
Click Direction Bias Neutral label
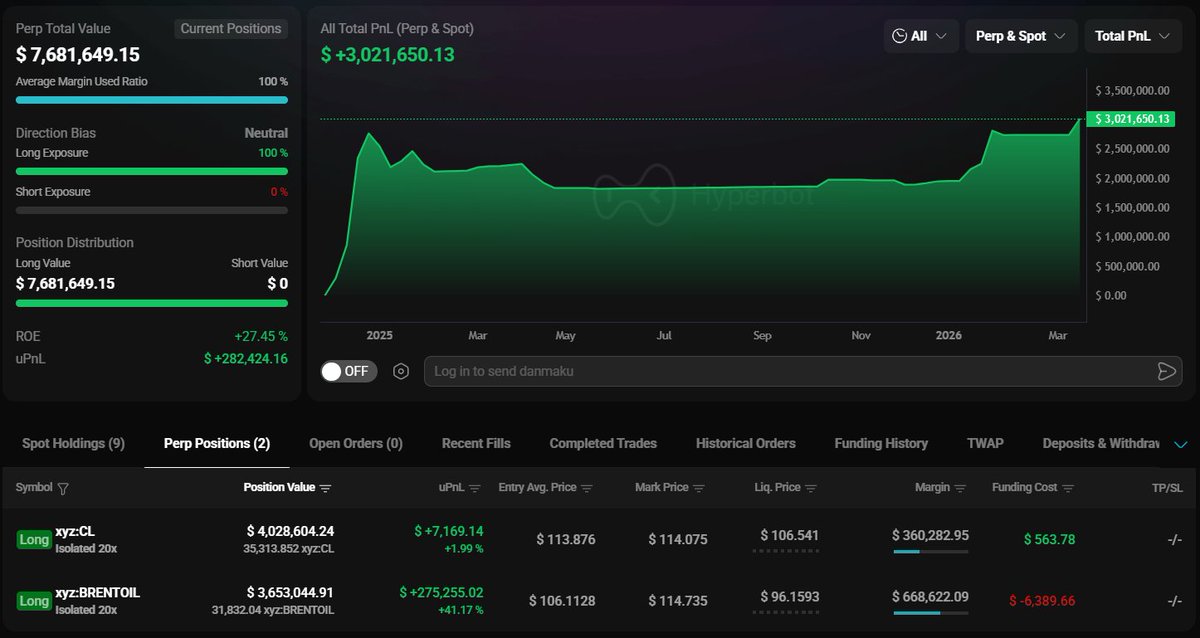266,133
